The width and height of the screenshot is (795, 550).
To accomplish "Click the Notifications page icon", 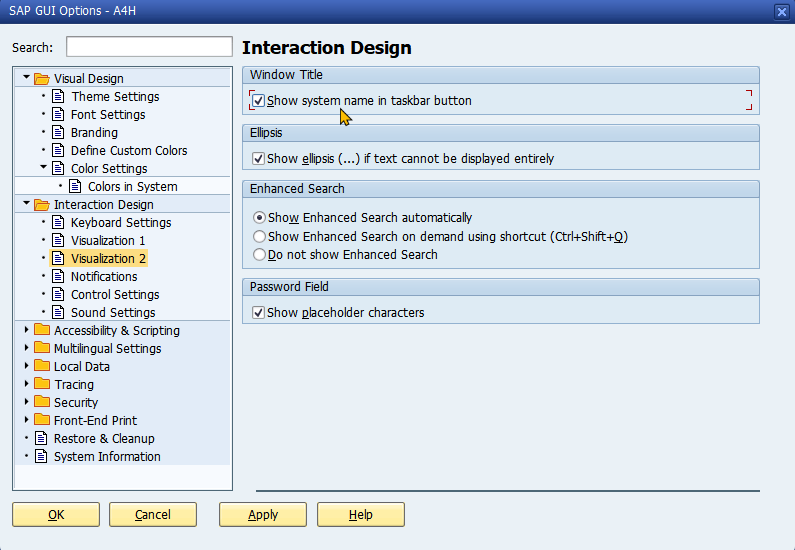I will point(58,276).
